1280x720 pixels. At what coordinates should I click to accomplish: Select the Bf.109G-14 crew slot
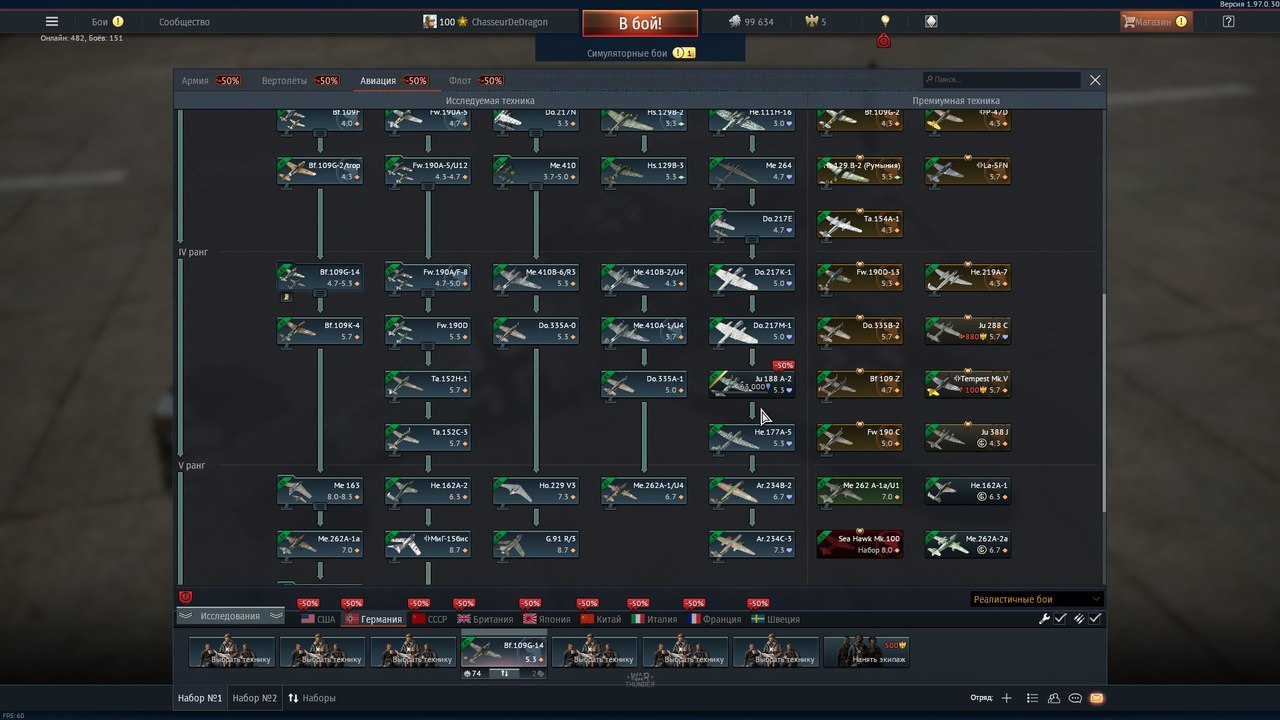(504, 652)
